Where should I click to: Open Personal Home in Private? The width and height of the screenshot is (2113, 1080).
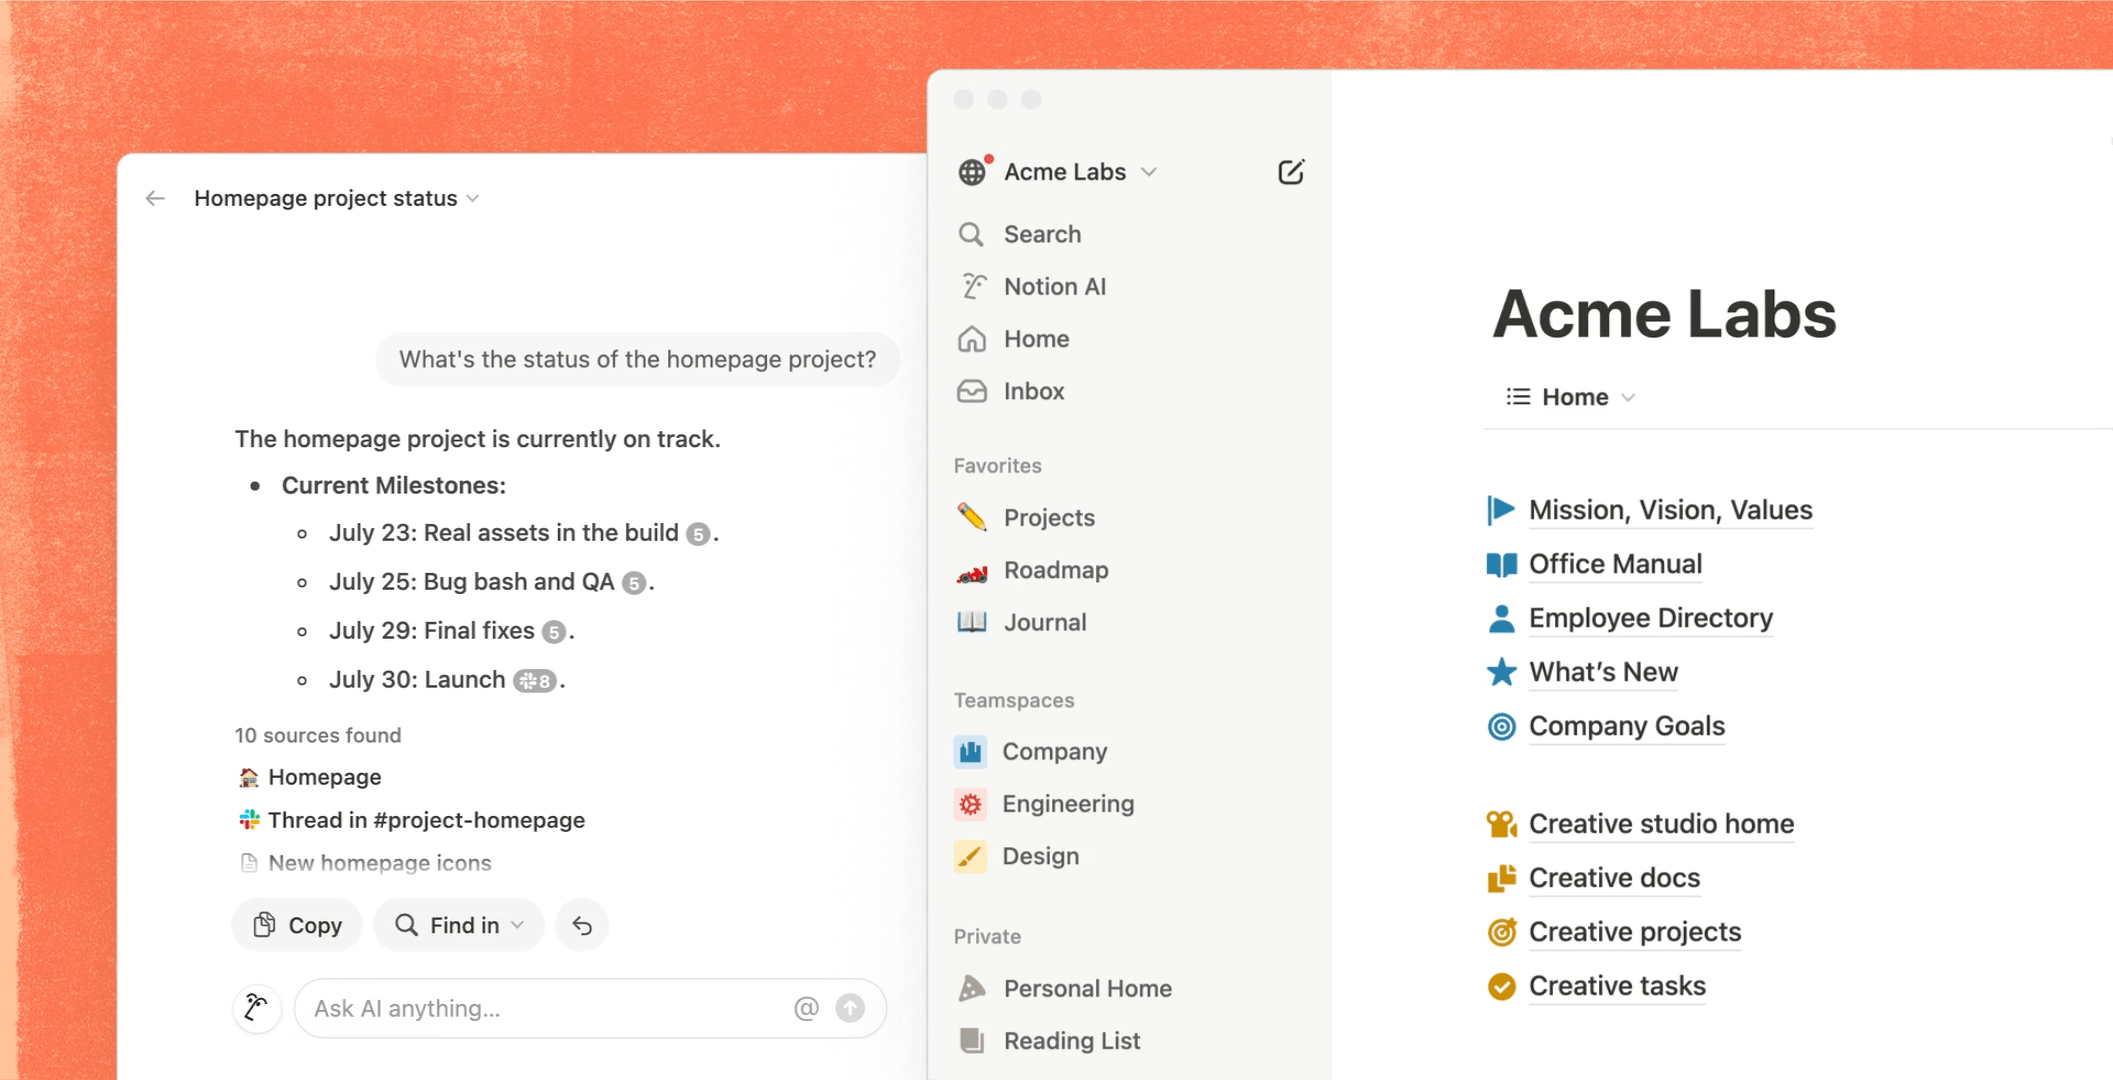[x=1088, y=988]
